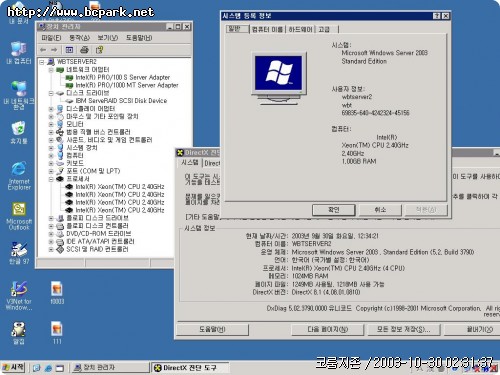Expand the IDE ATA/ATAPI 컨트롤러 node
500x375 pixels.
[51, 241]
